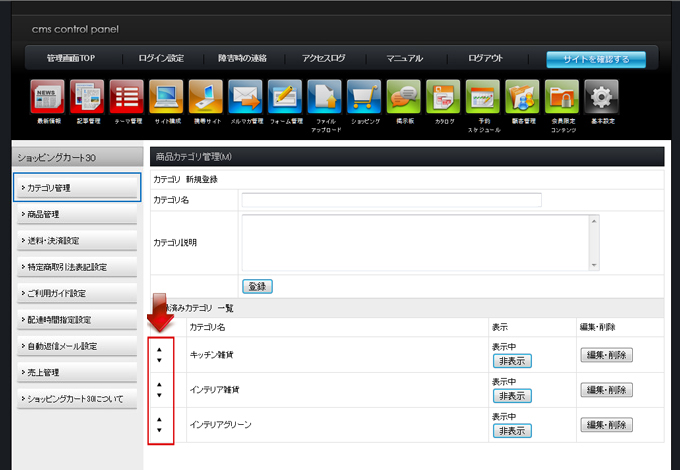Hide the インテリアグリーン category with 非表示
Screen dimensions: 680x470
coord(511,431)
